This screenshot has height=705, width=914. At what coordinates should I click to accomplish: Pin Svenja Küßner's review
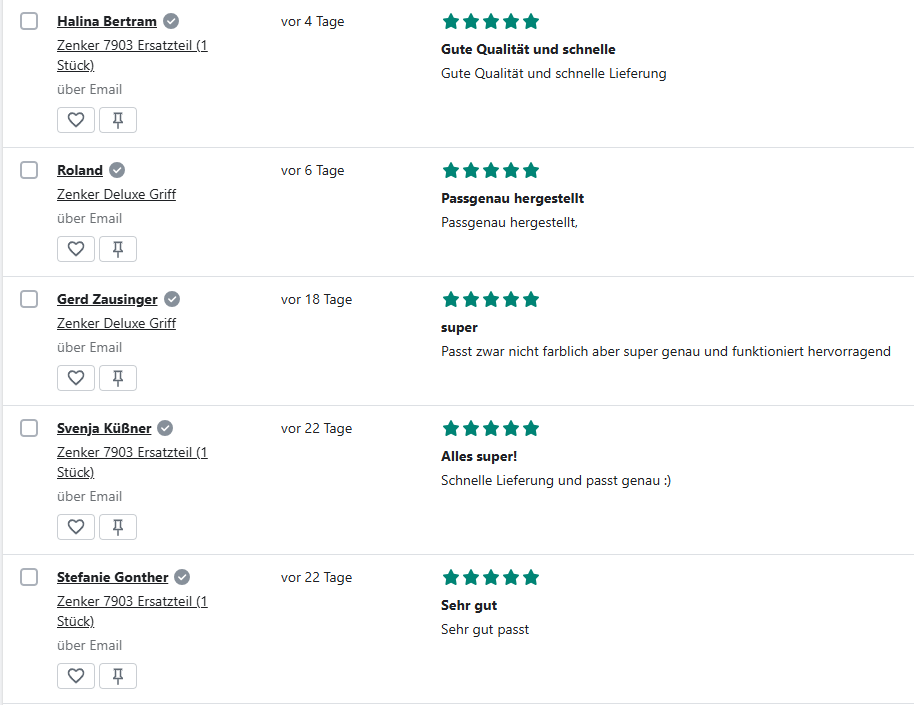point(118,527)
